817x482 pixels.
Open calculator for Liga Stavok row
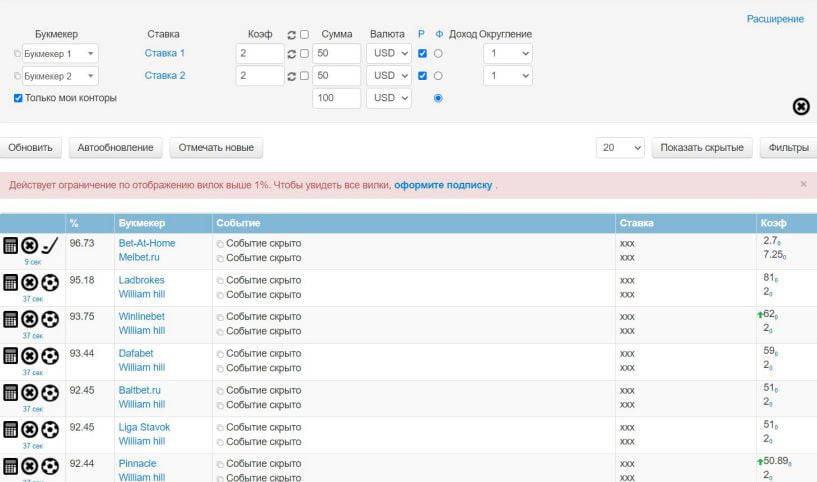coord(10,429)
